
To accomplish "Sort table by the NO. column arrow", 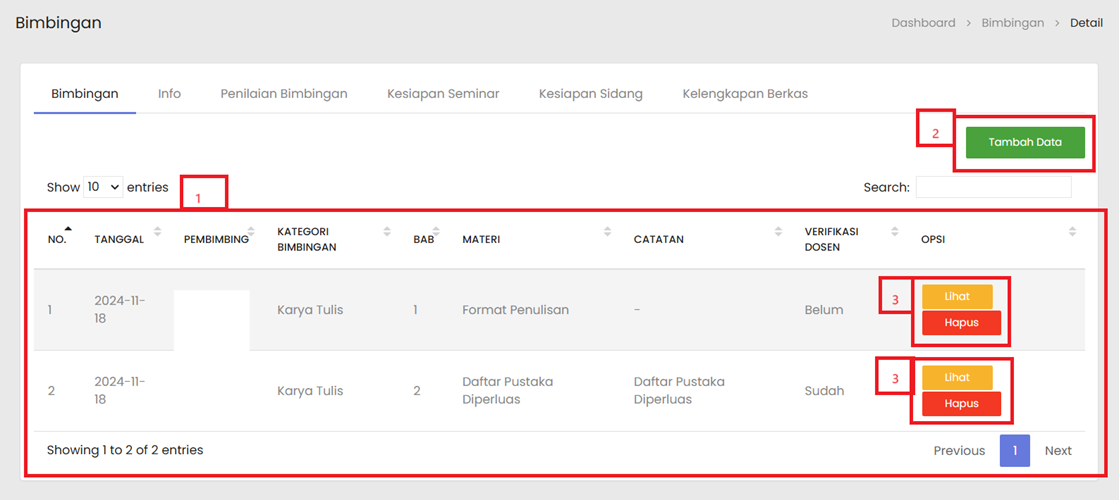I will tap(68, 232).
